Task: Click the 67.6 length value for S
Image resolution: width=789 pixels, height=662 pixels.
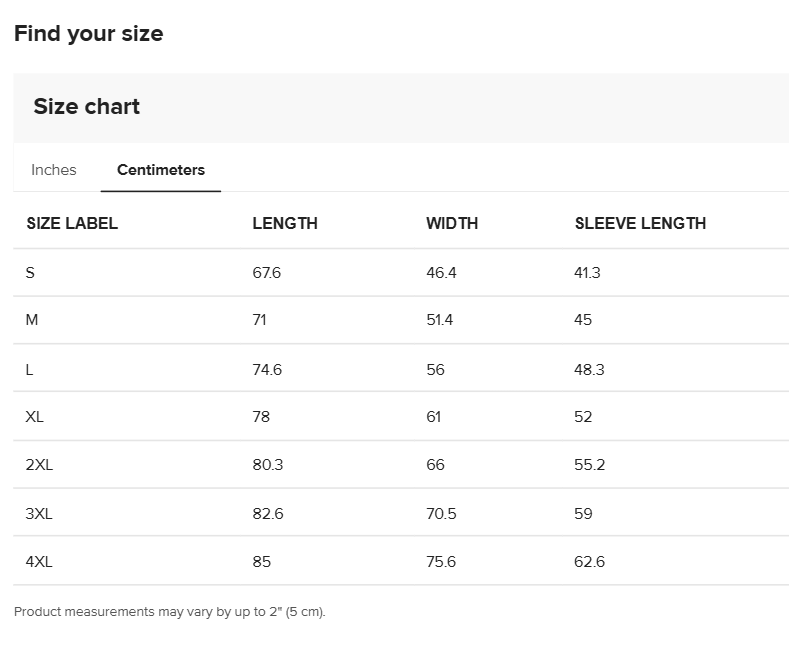Action: point(267,273)
